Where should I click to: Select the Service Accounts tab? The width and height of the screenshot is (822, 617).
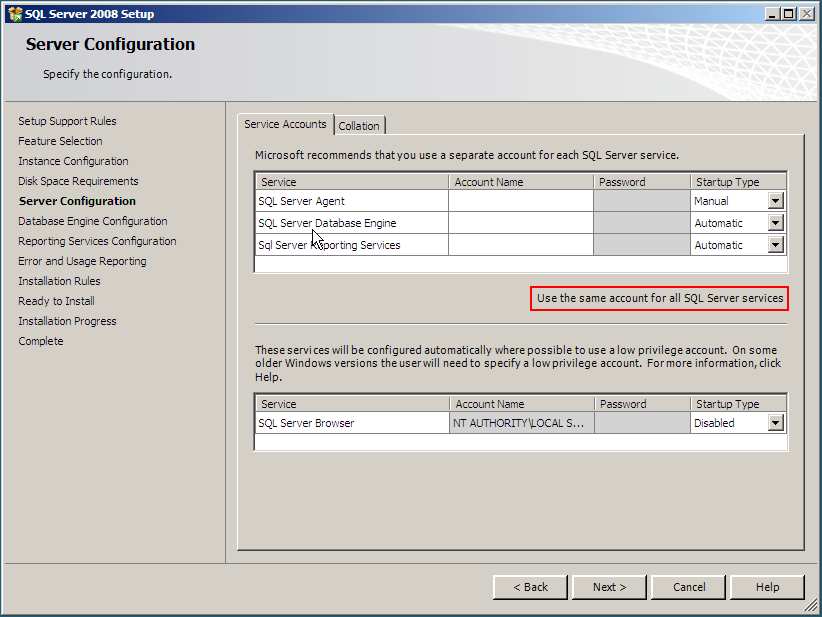[x=285, y=124]
